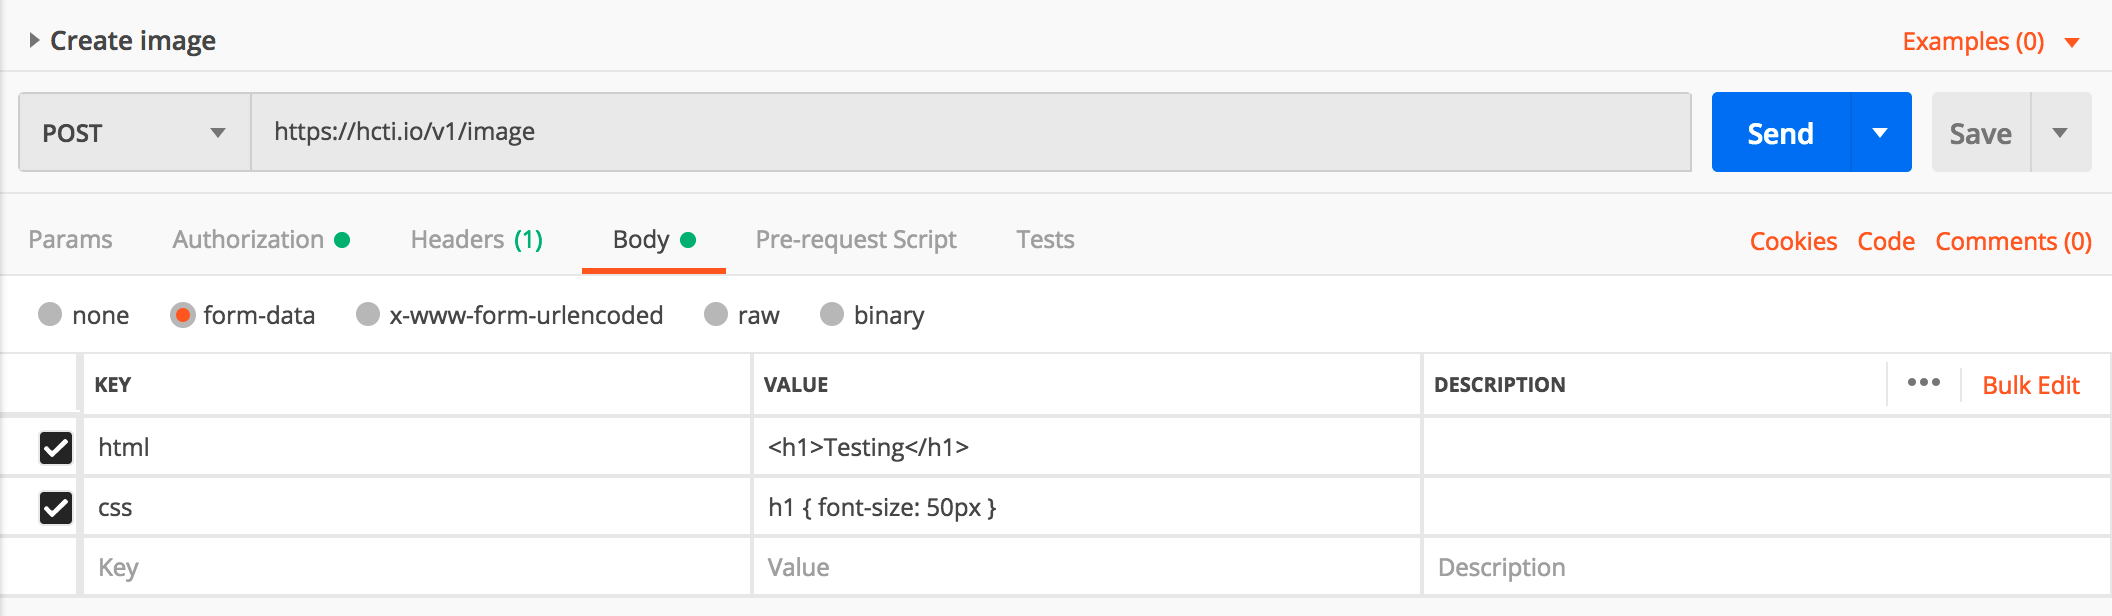This screenshot has height=616, width=2112.
Task: Open the Save options arrow
Action: pyautogui.click(x=2061, y=133)
